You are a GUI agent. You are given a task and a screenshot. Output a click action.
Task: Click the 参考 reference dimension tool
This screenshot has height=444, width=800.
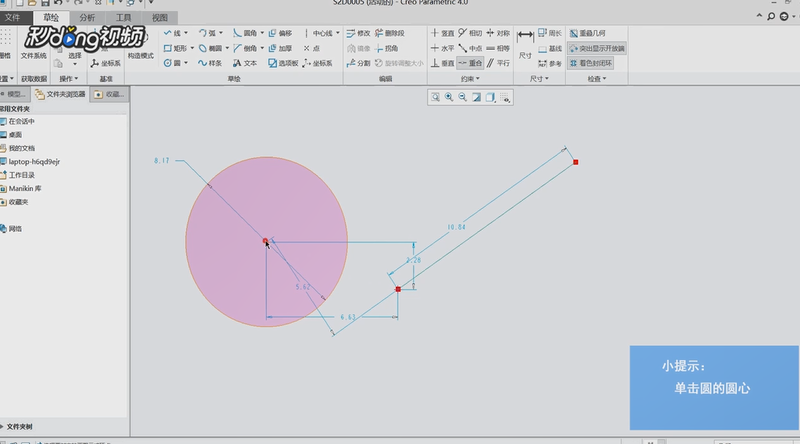549,63
